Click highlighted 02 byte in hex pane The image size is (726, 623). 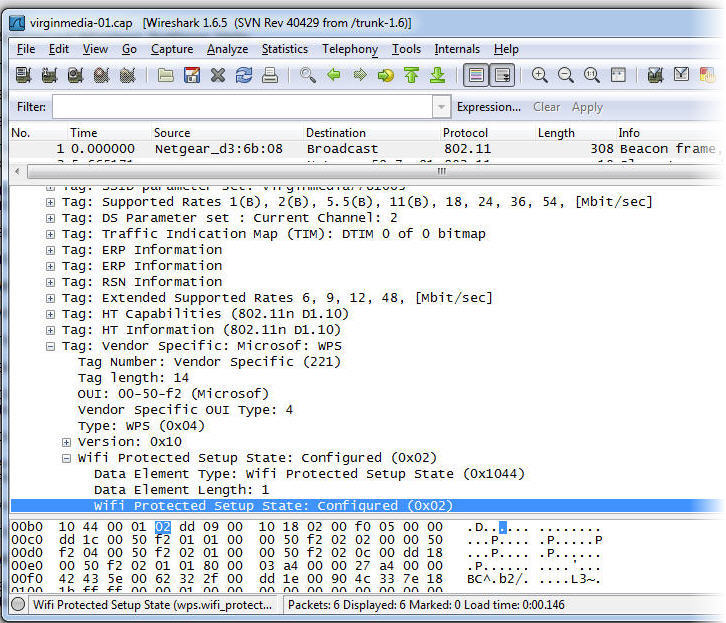pos(163,527)
